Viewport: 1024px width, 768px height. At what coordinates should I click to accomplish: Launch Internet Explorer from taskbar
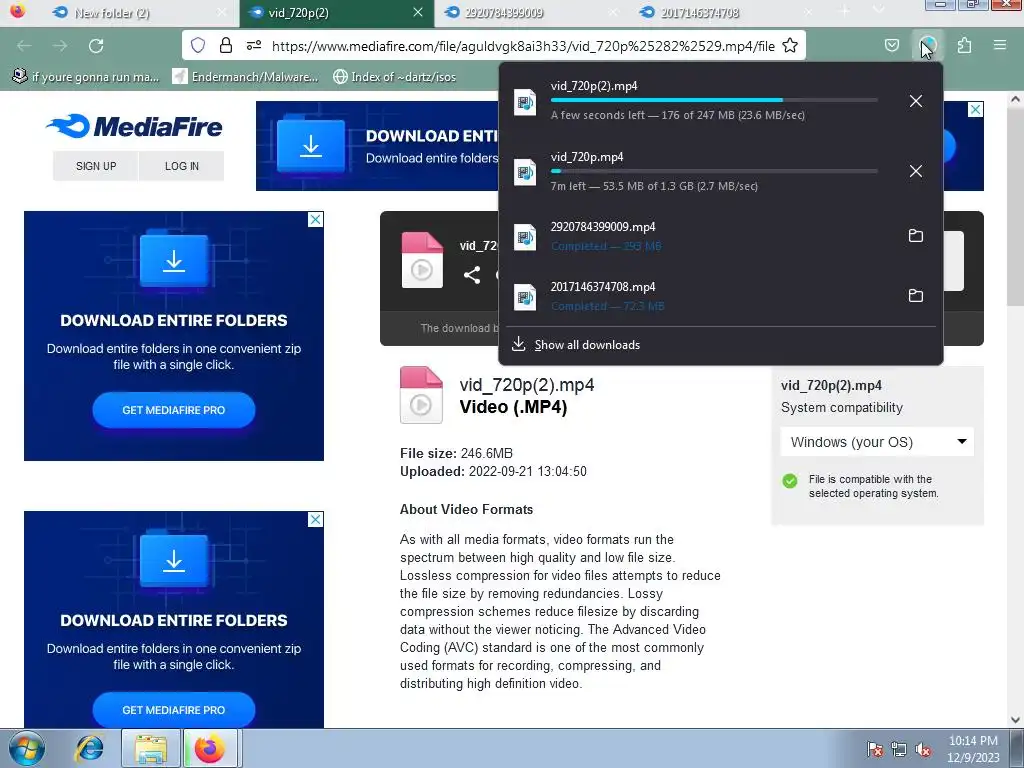coord(89,748)
